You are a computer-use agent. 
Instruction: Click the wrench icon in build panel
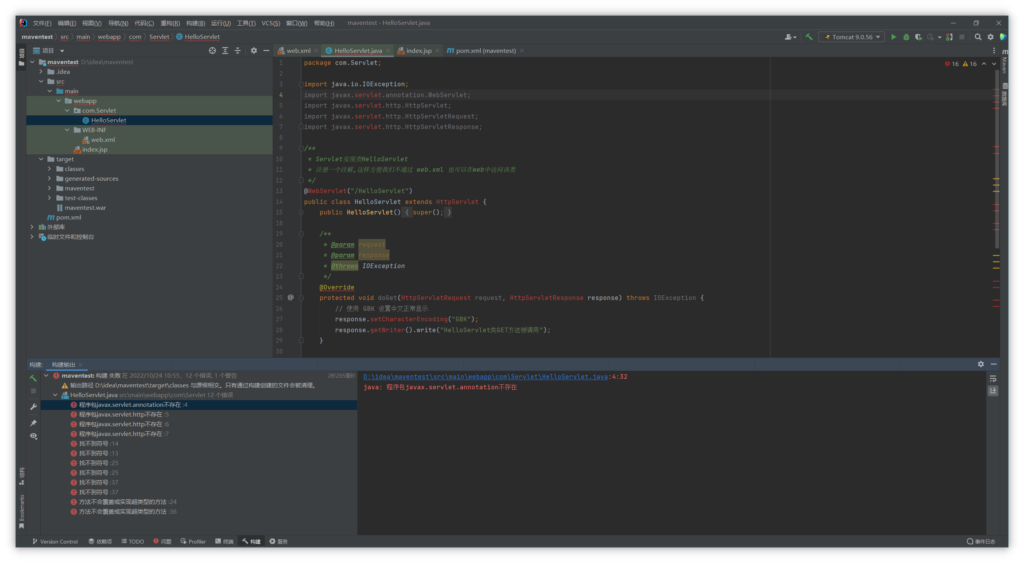tap(33, 407)
